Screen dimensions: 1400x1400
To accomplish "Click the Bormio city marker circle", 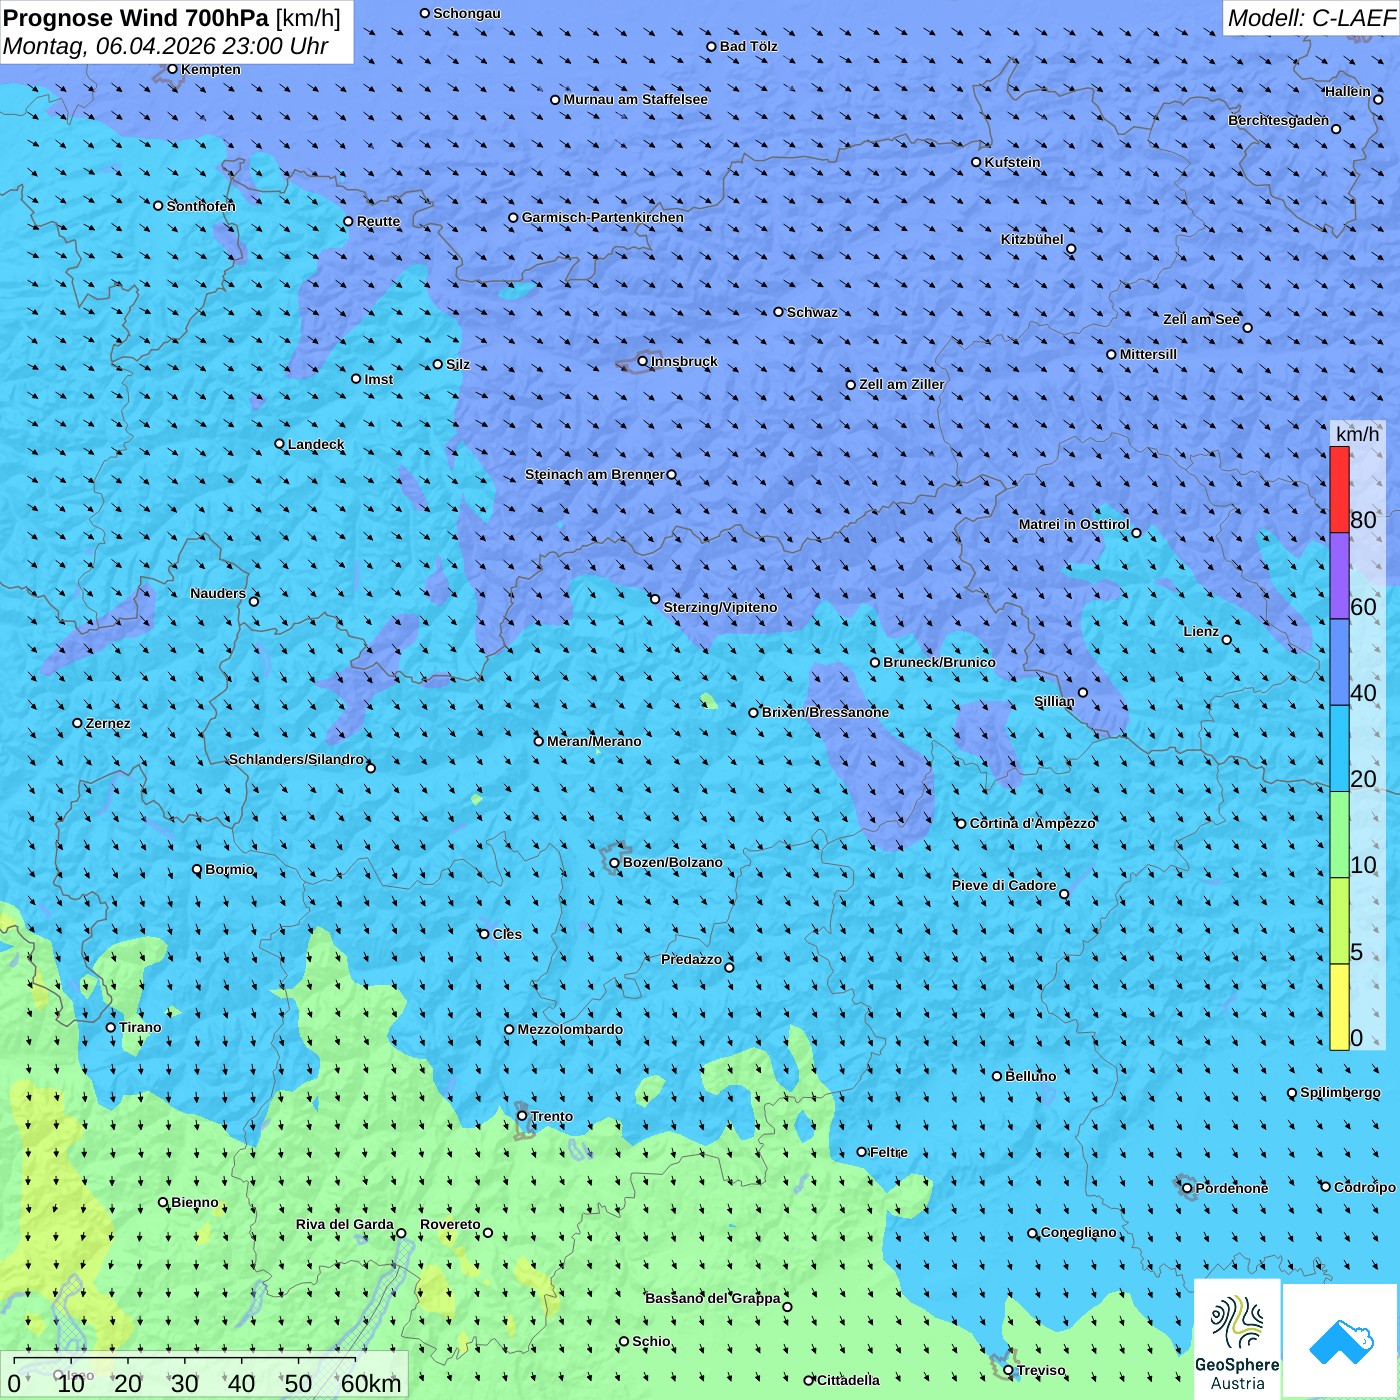I will [x=197, y=869].
